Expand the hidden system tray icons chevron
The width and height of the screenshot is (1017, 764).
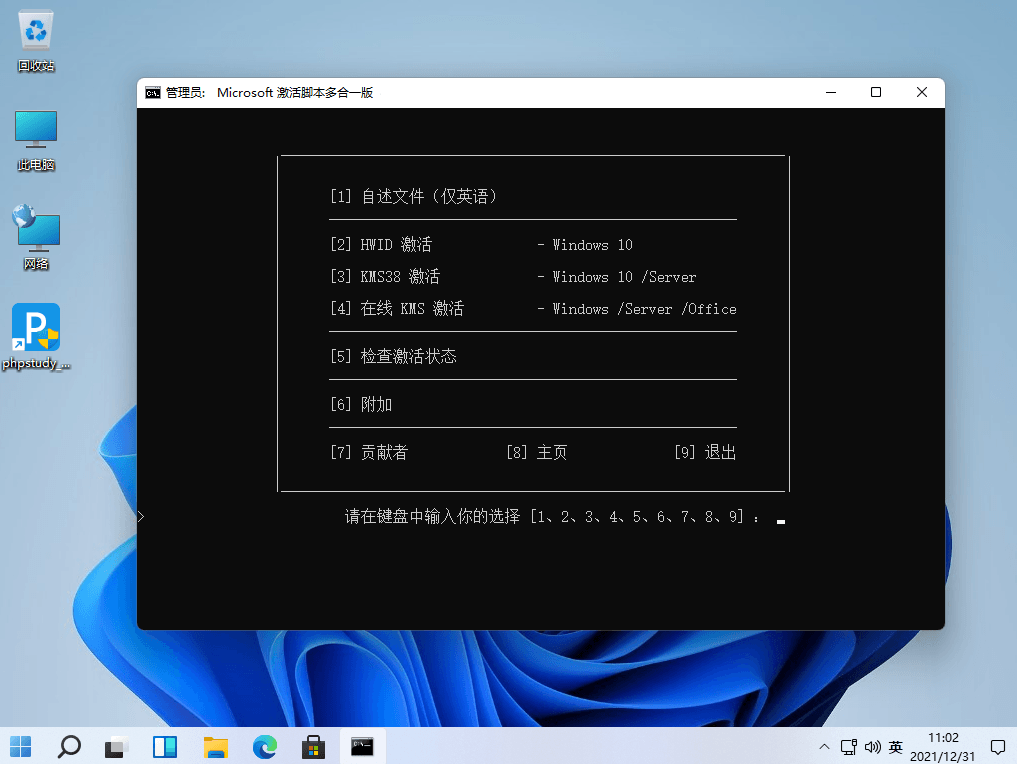tap(824, 747)
